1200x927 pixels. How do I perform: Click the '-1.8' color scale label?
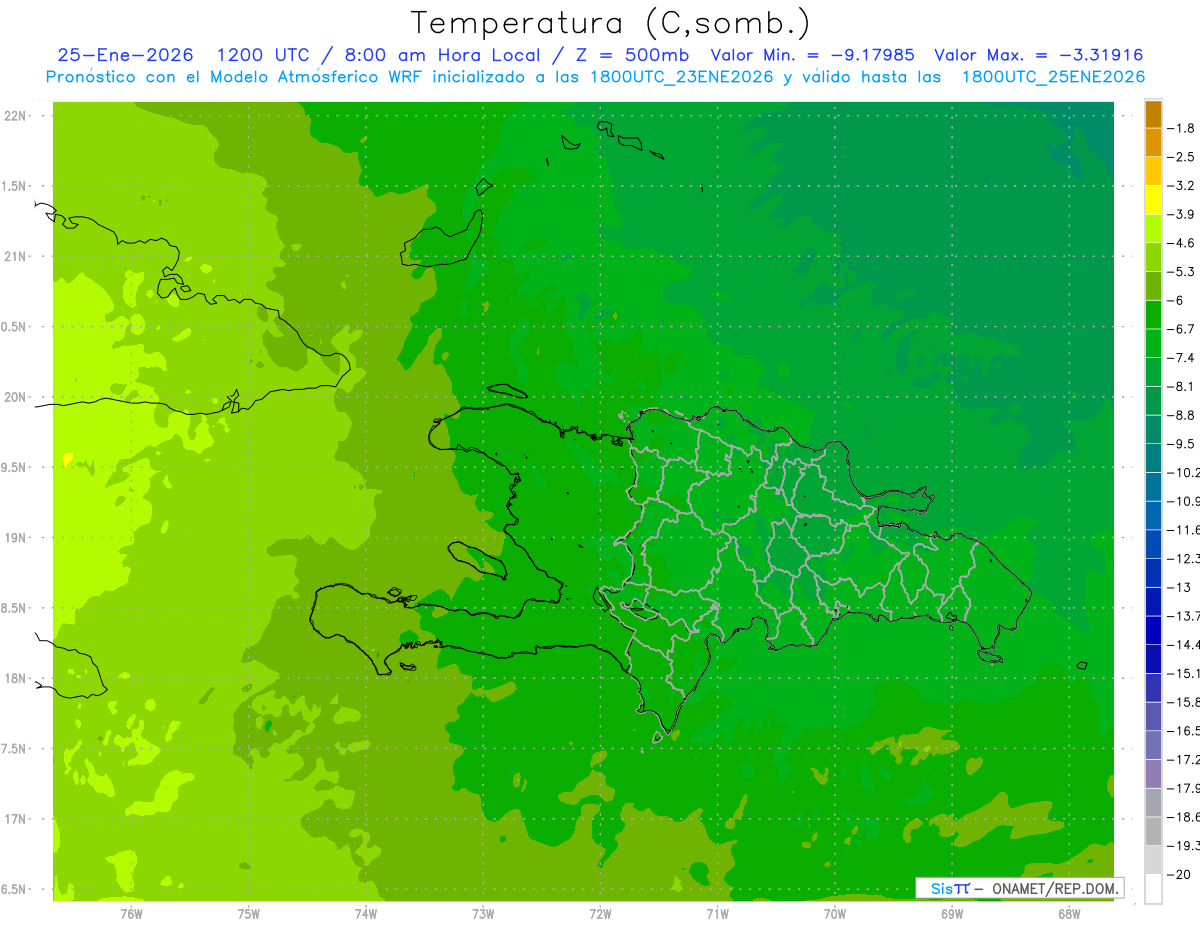1181,128
